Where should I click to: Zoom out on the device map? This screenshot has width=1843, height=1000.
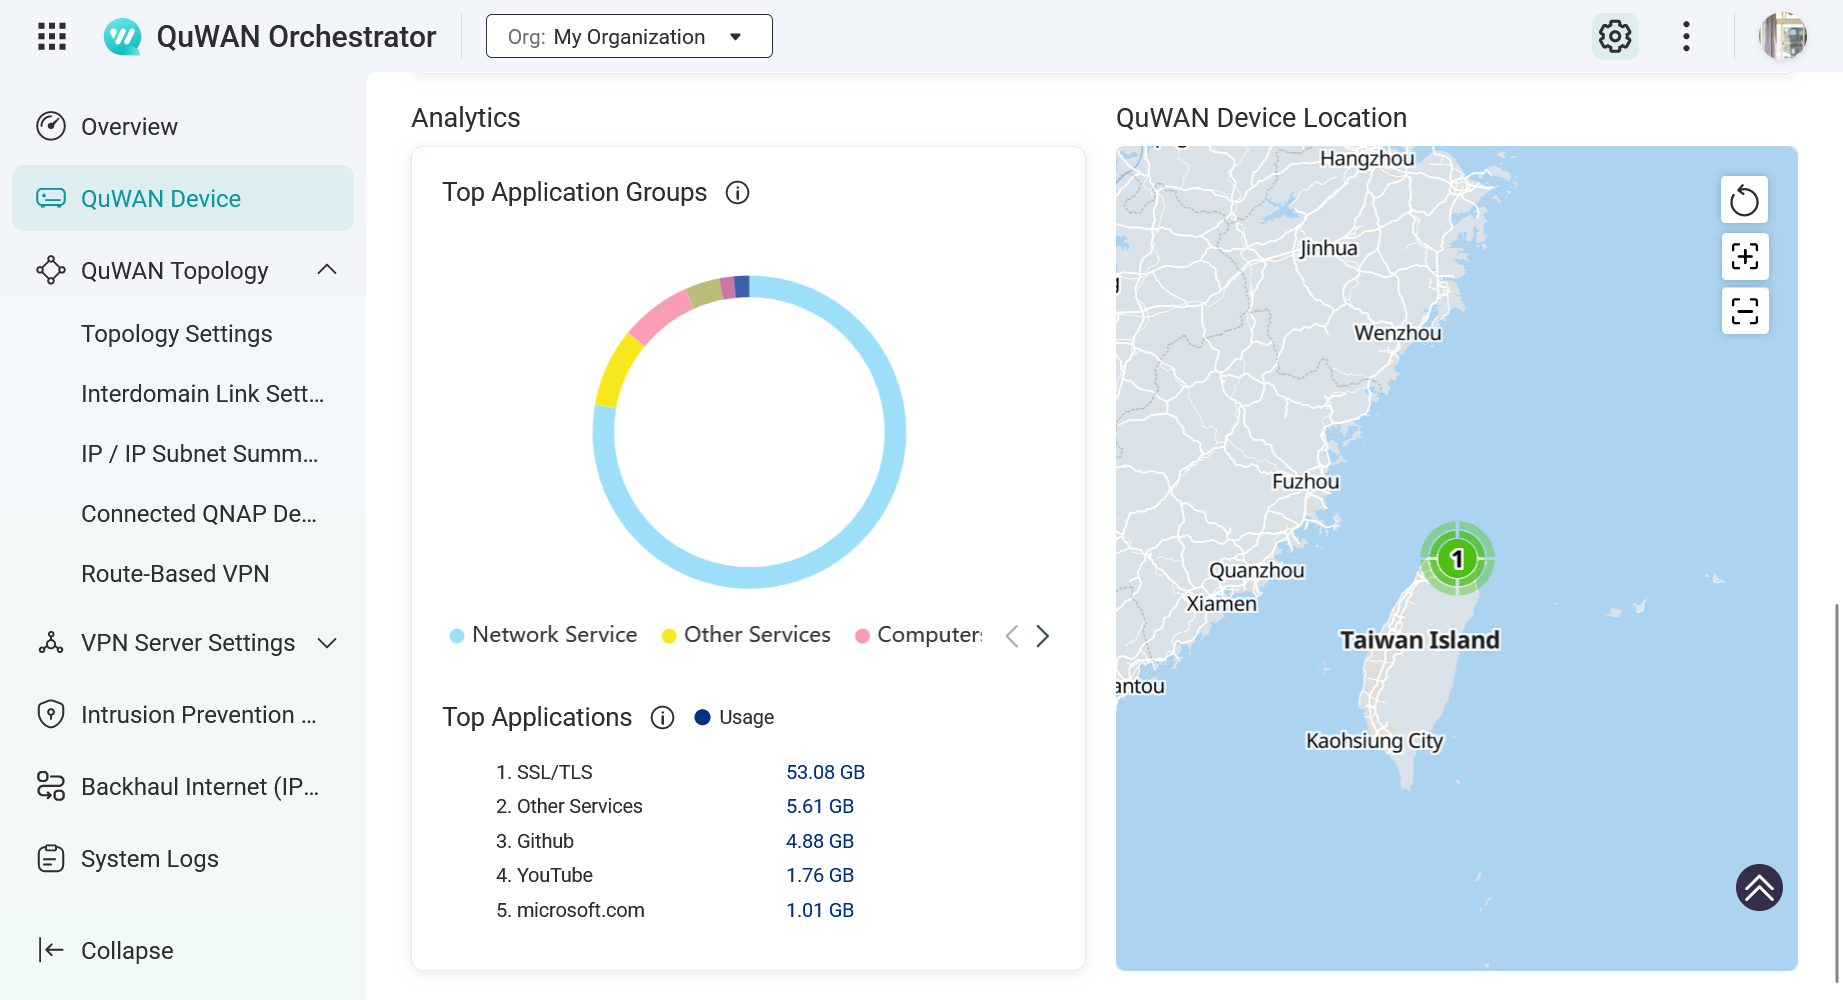1744,311
